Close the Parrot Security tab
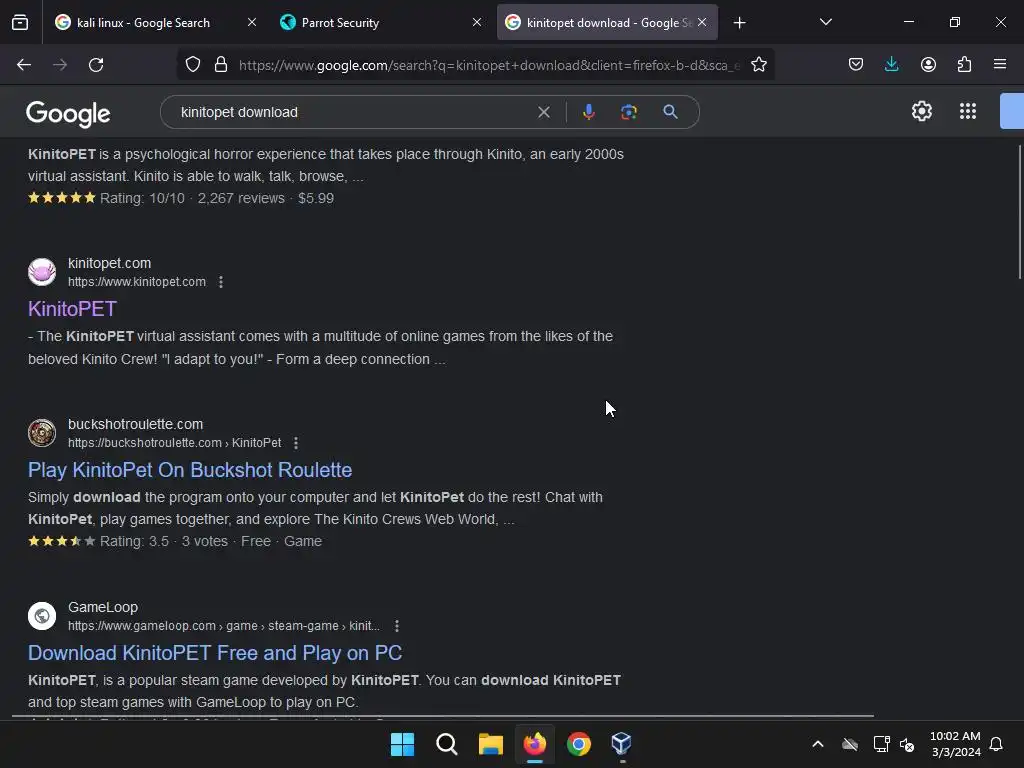The height and width of the screenshot is (768, 1024). [477, 23]
